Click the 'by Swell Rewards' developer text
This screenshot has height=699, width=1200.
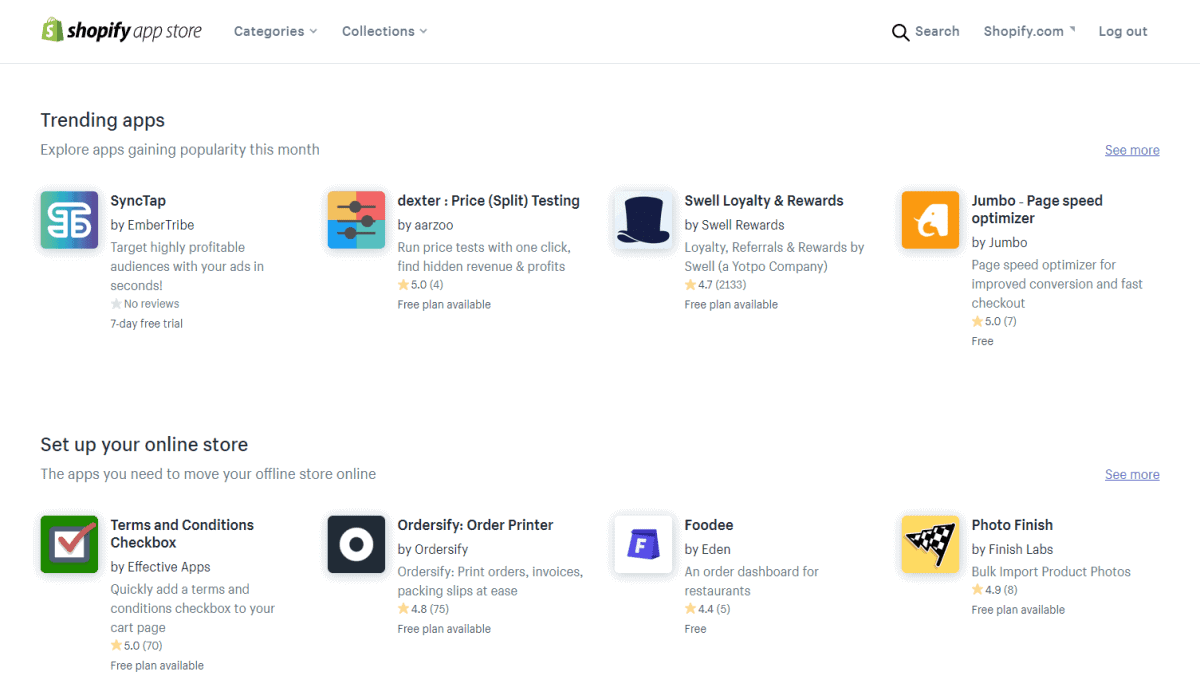pyautogui.click(x=734, y=225)
